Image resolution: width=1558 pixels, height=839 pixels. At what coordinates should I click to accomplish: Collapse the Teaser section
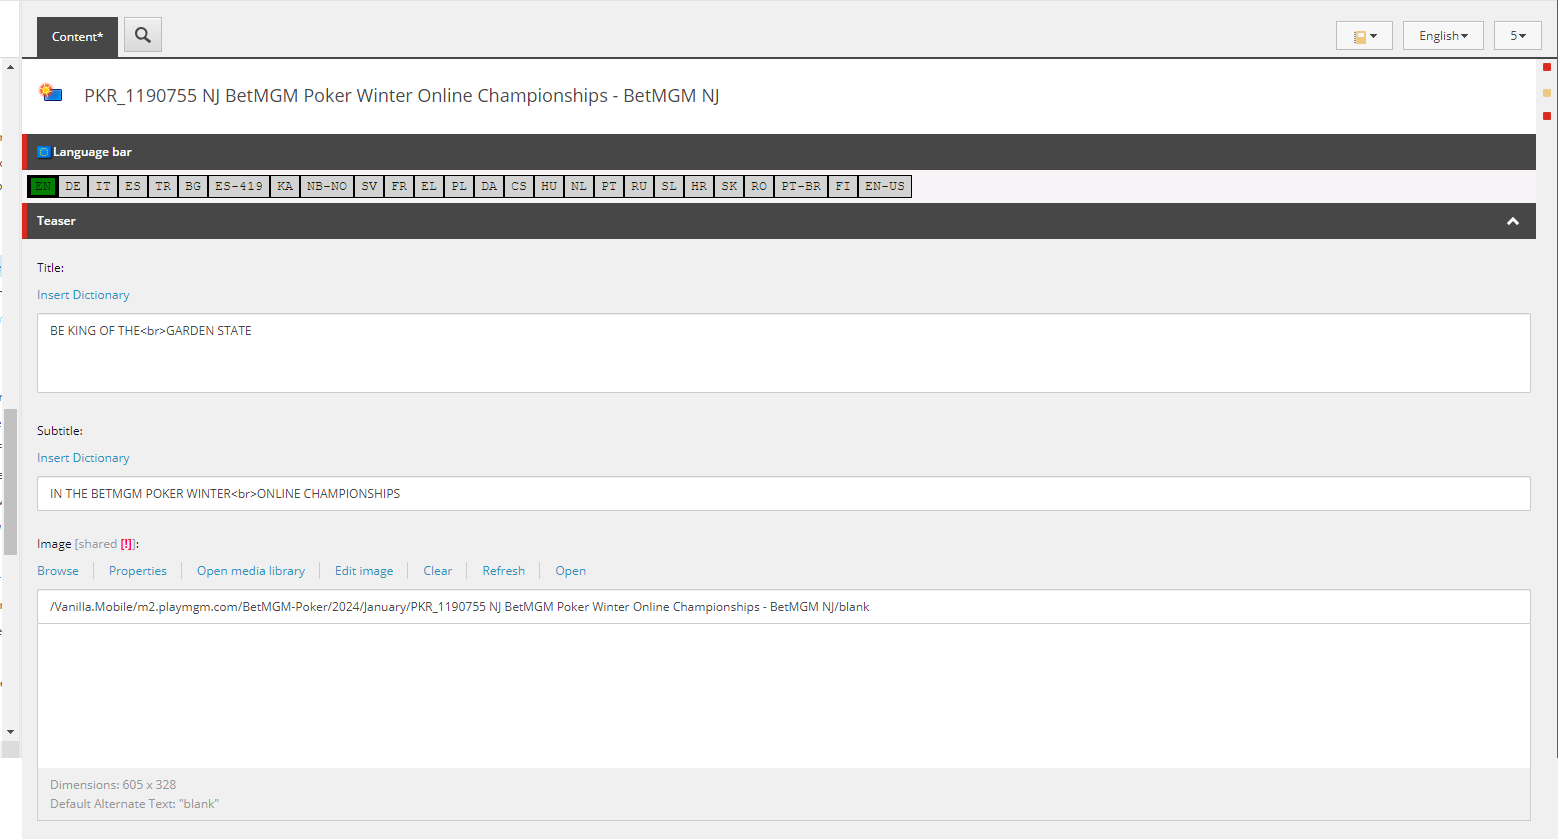coord(1513,221)
